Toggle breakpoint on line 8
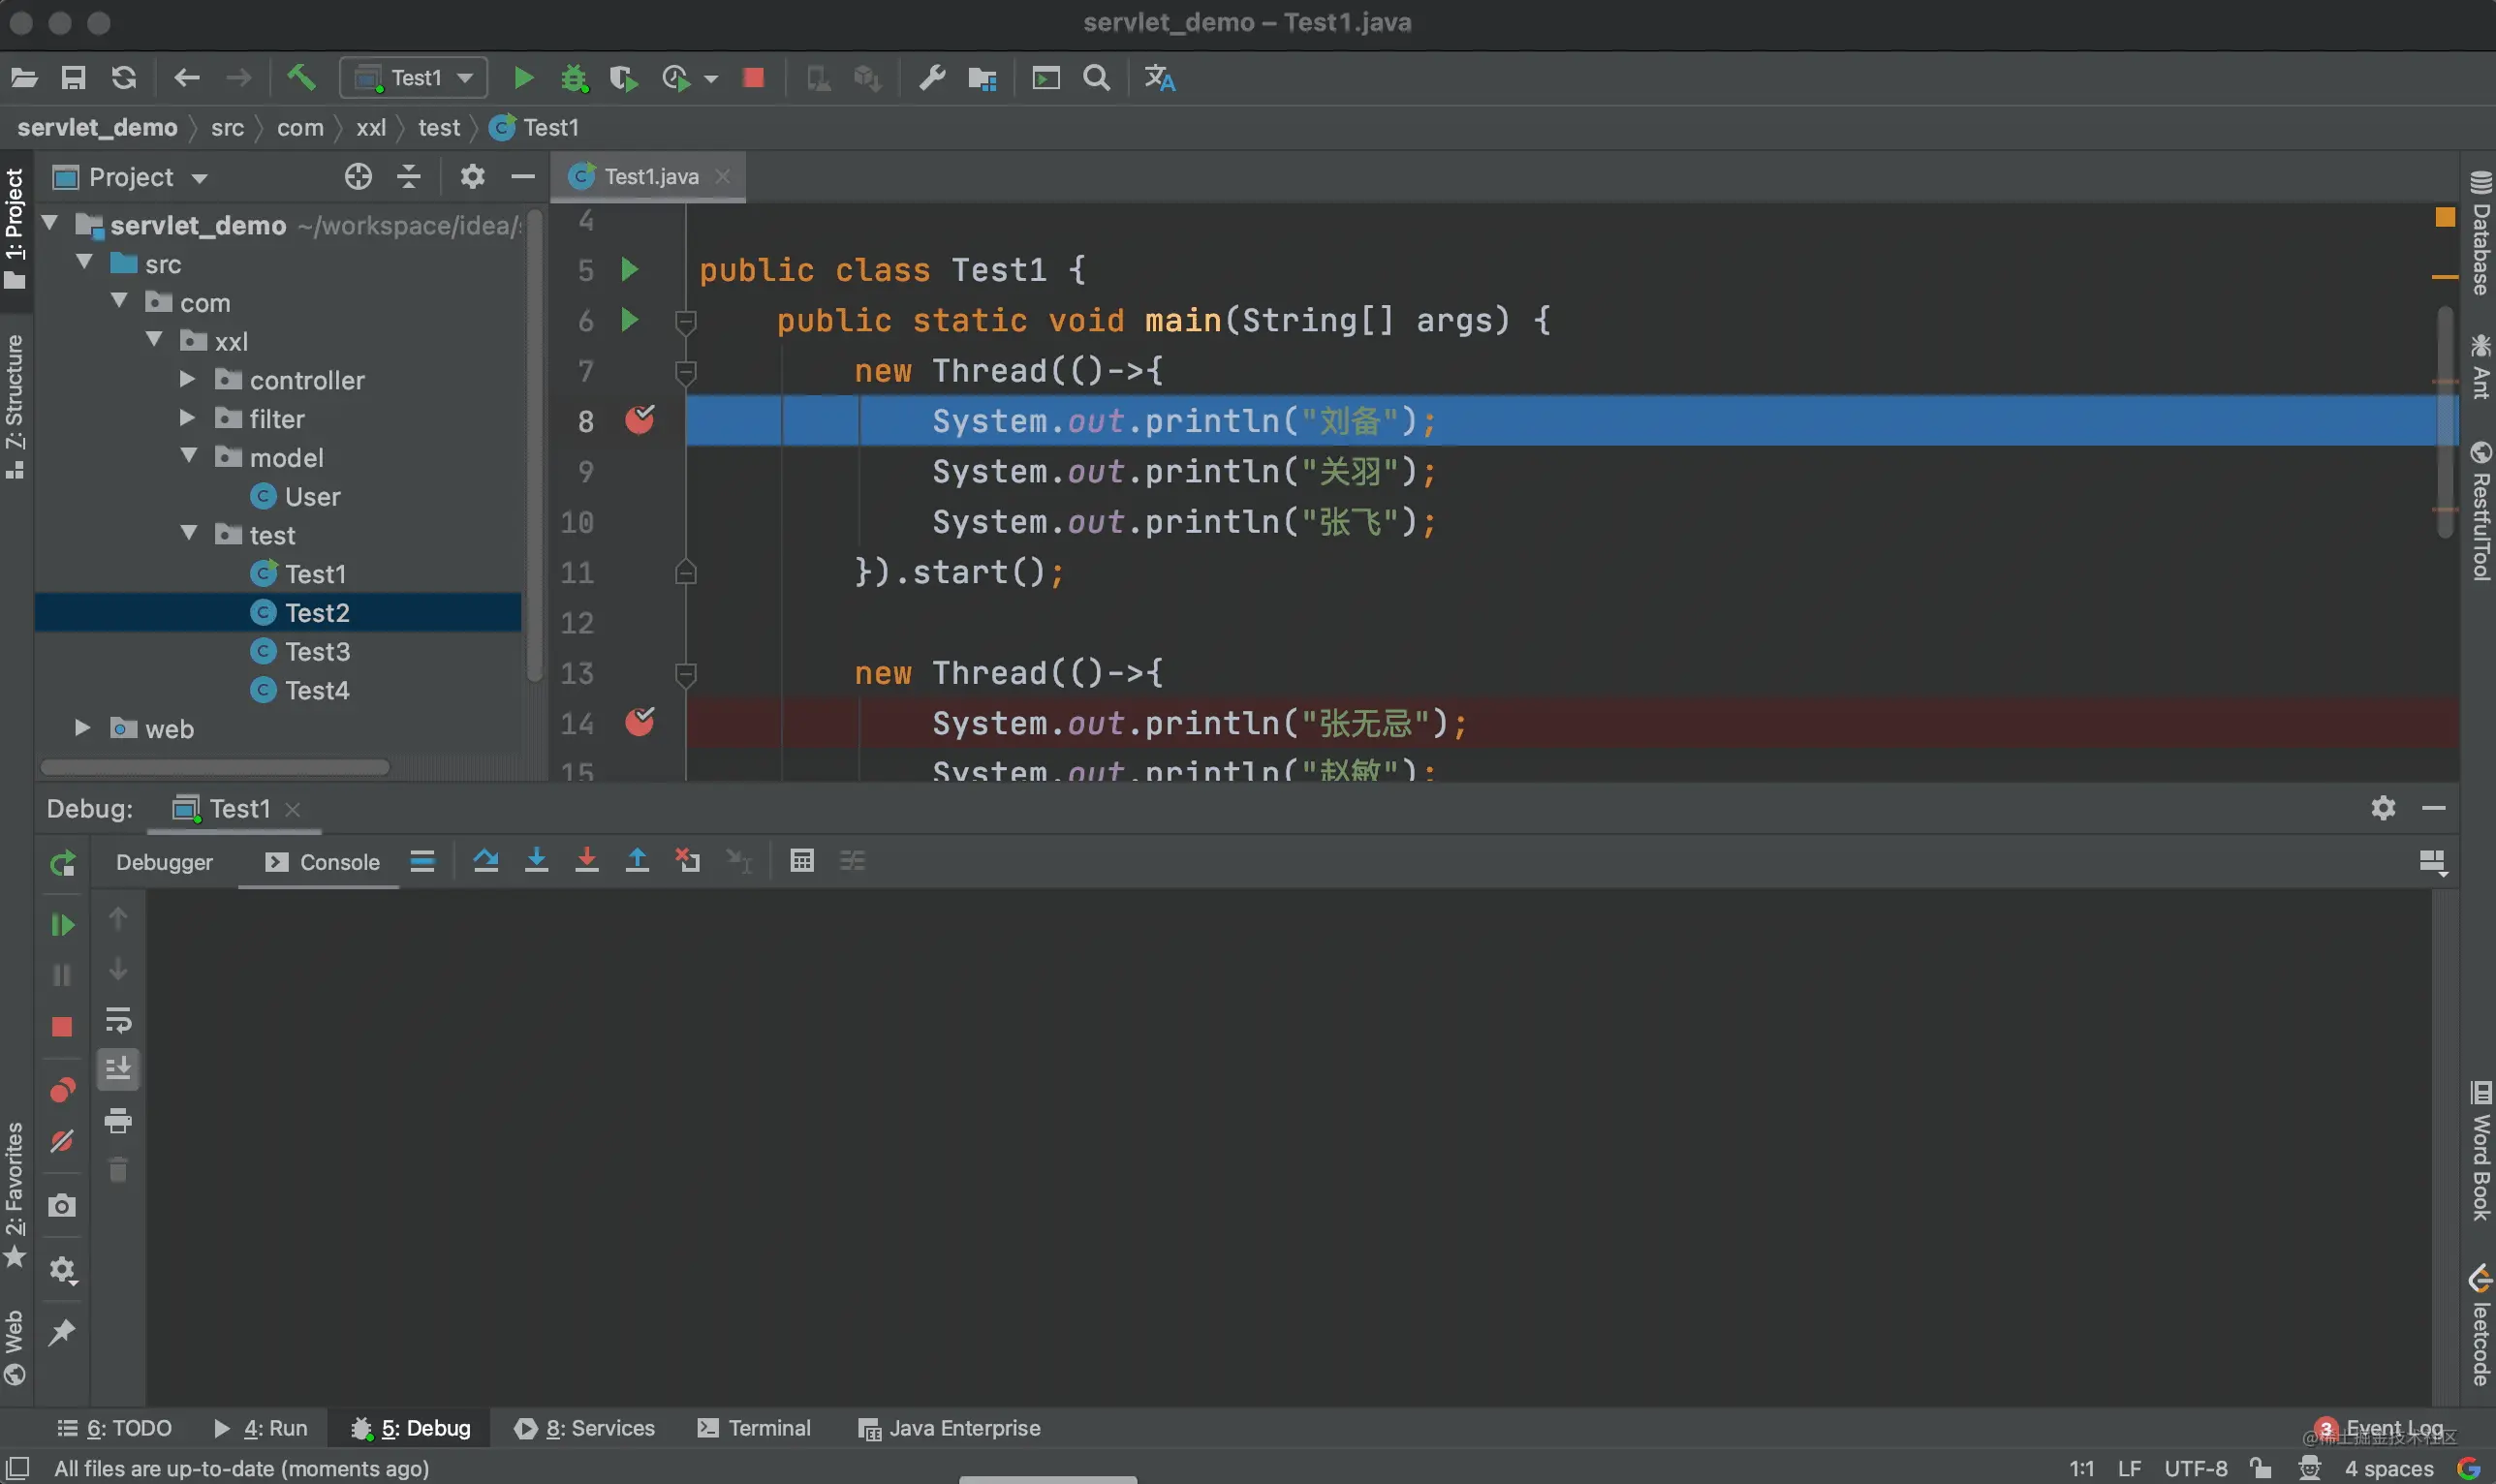Image resolution: width=2496 pixels, height=1484 pixels. pyautogui.click(x=639, y=420)
